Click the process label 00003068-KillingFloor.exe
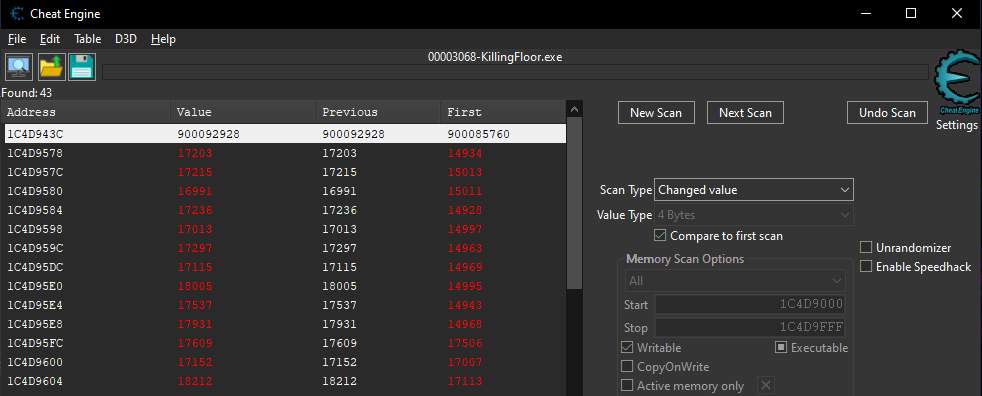982x396 pixels. 495,57
